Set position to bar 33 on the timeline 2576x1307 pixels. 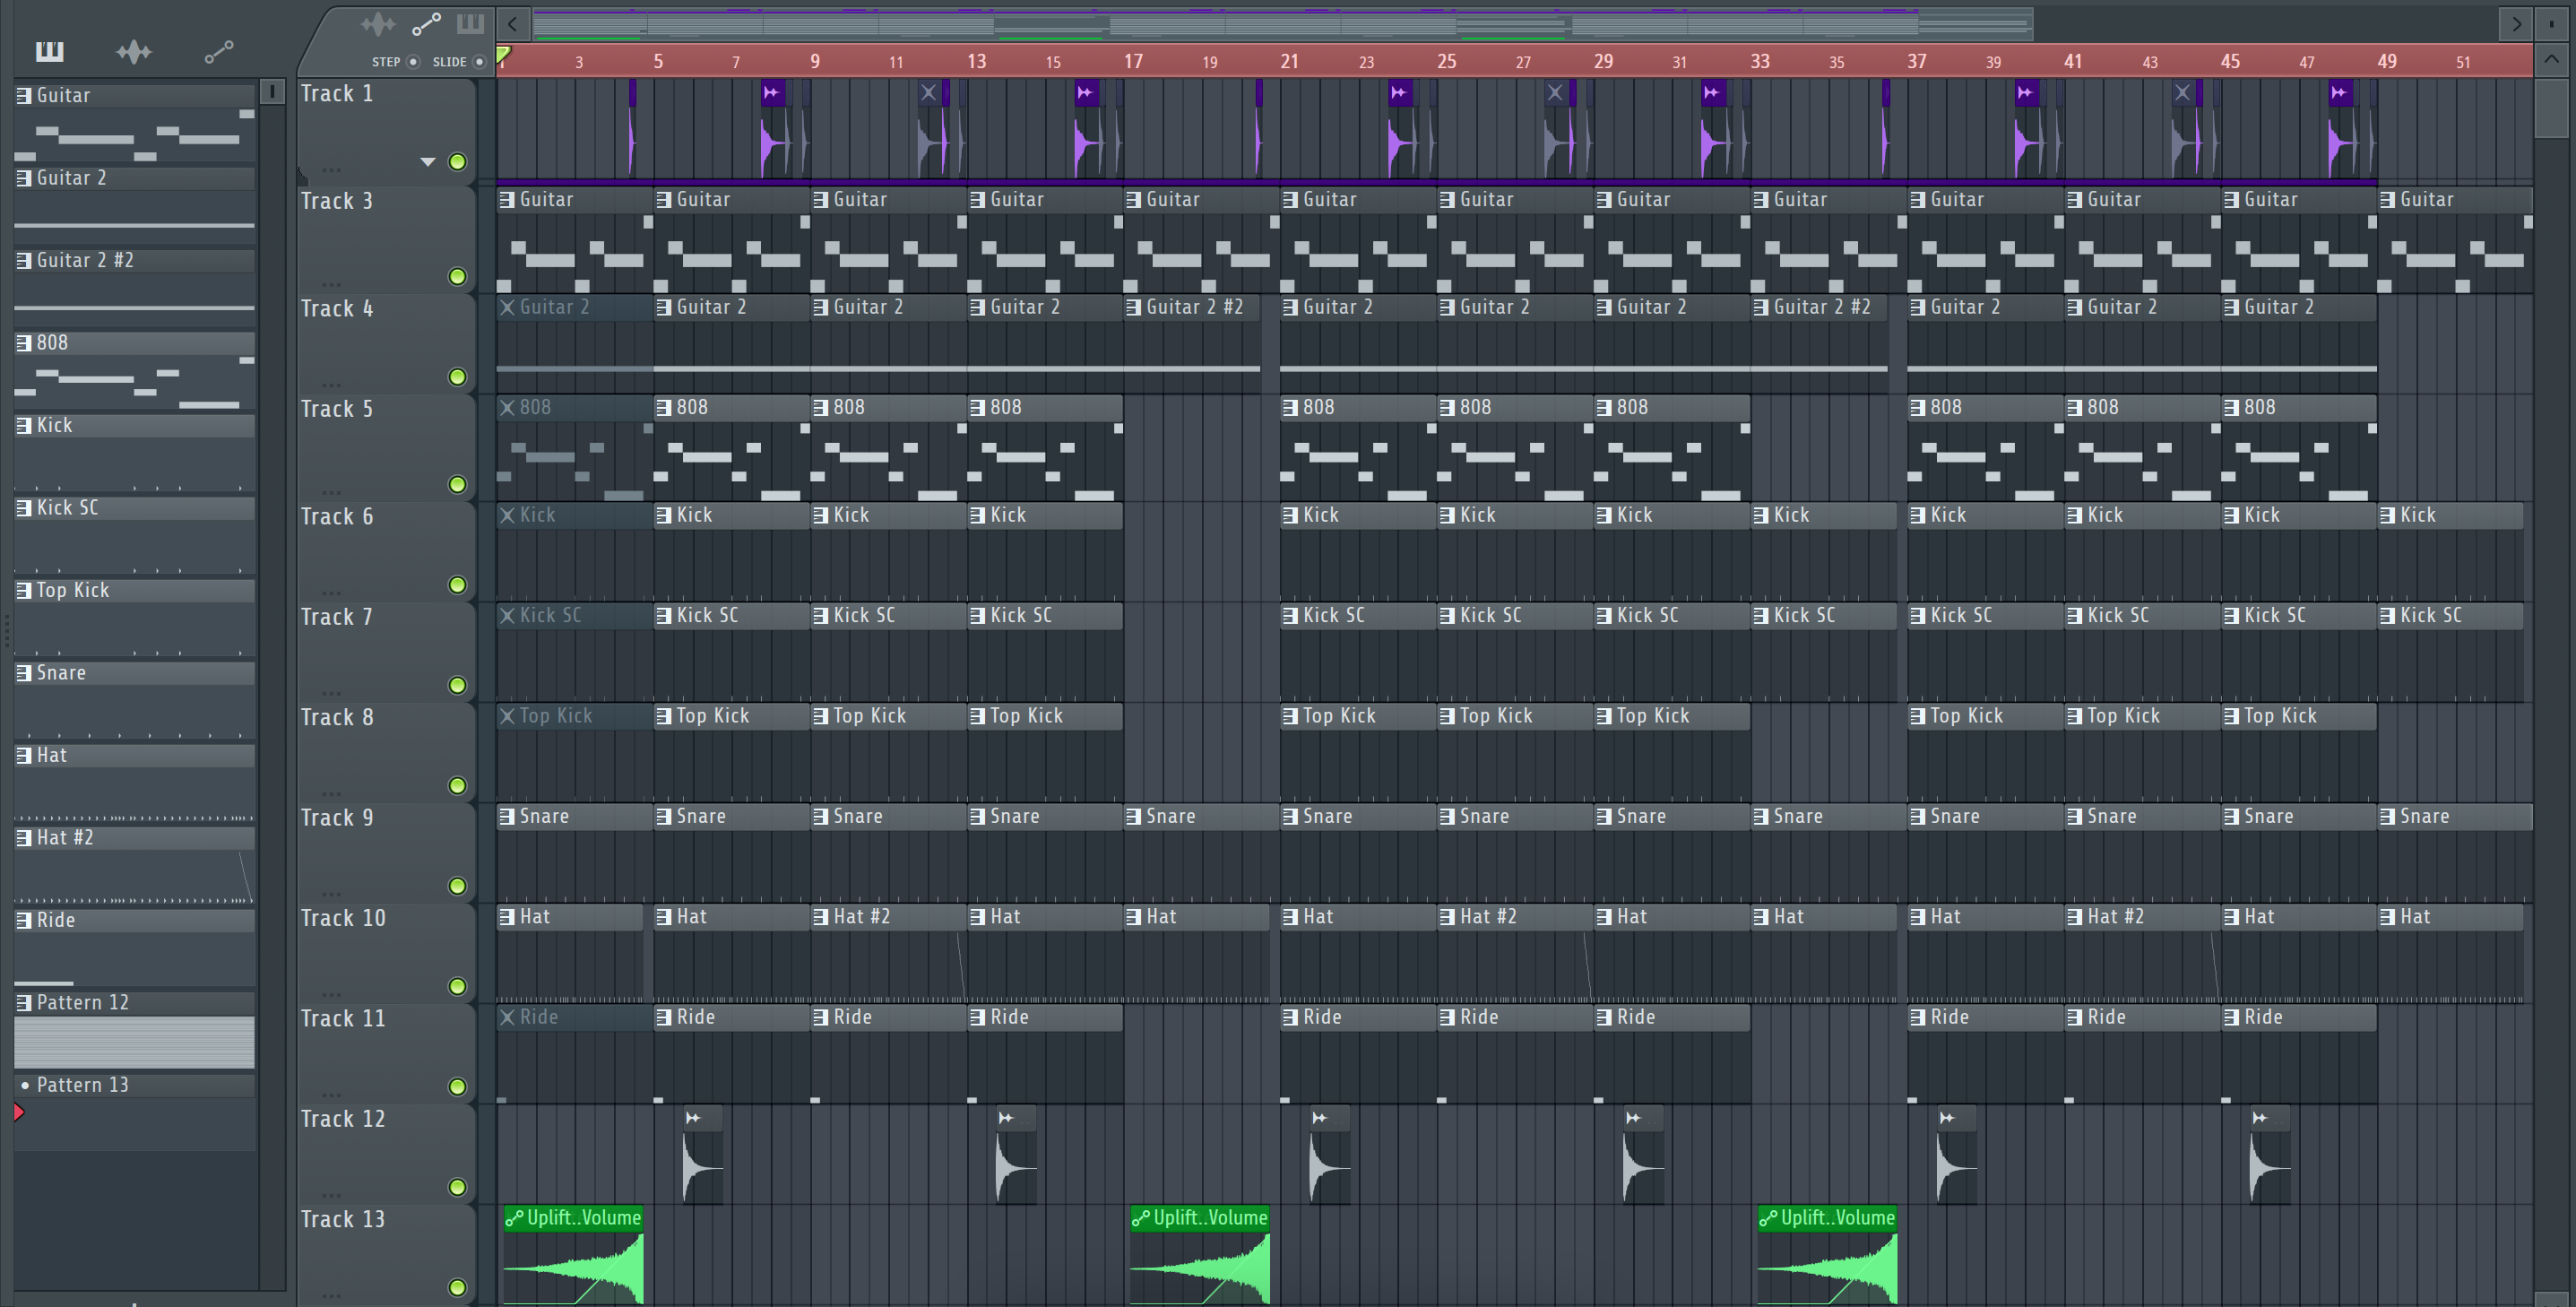pos(1759,61)
